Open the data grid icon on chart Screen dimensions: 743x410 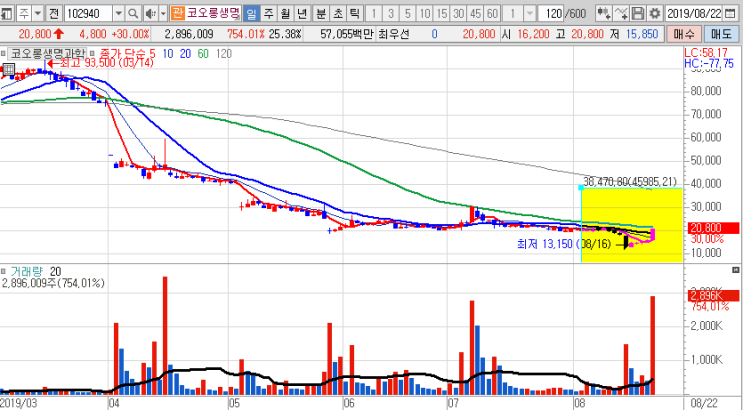[x=9, y=69]
